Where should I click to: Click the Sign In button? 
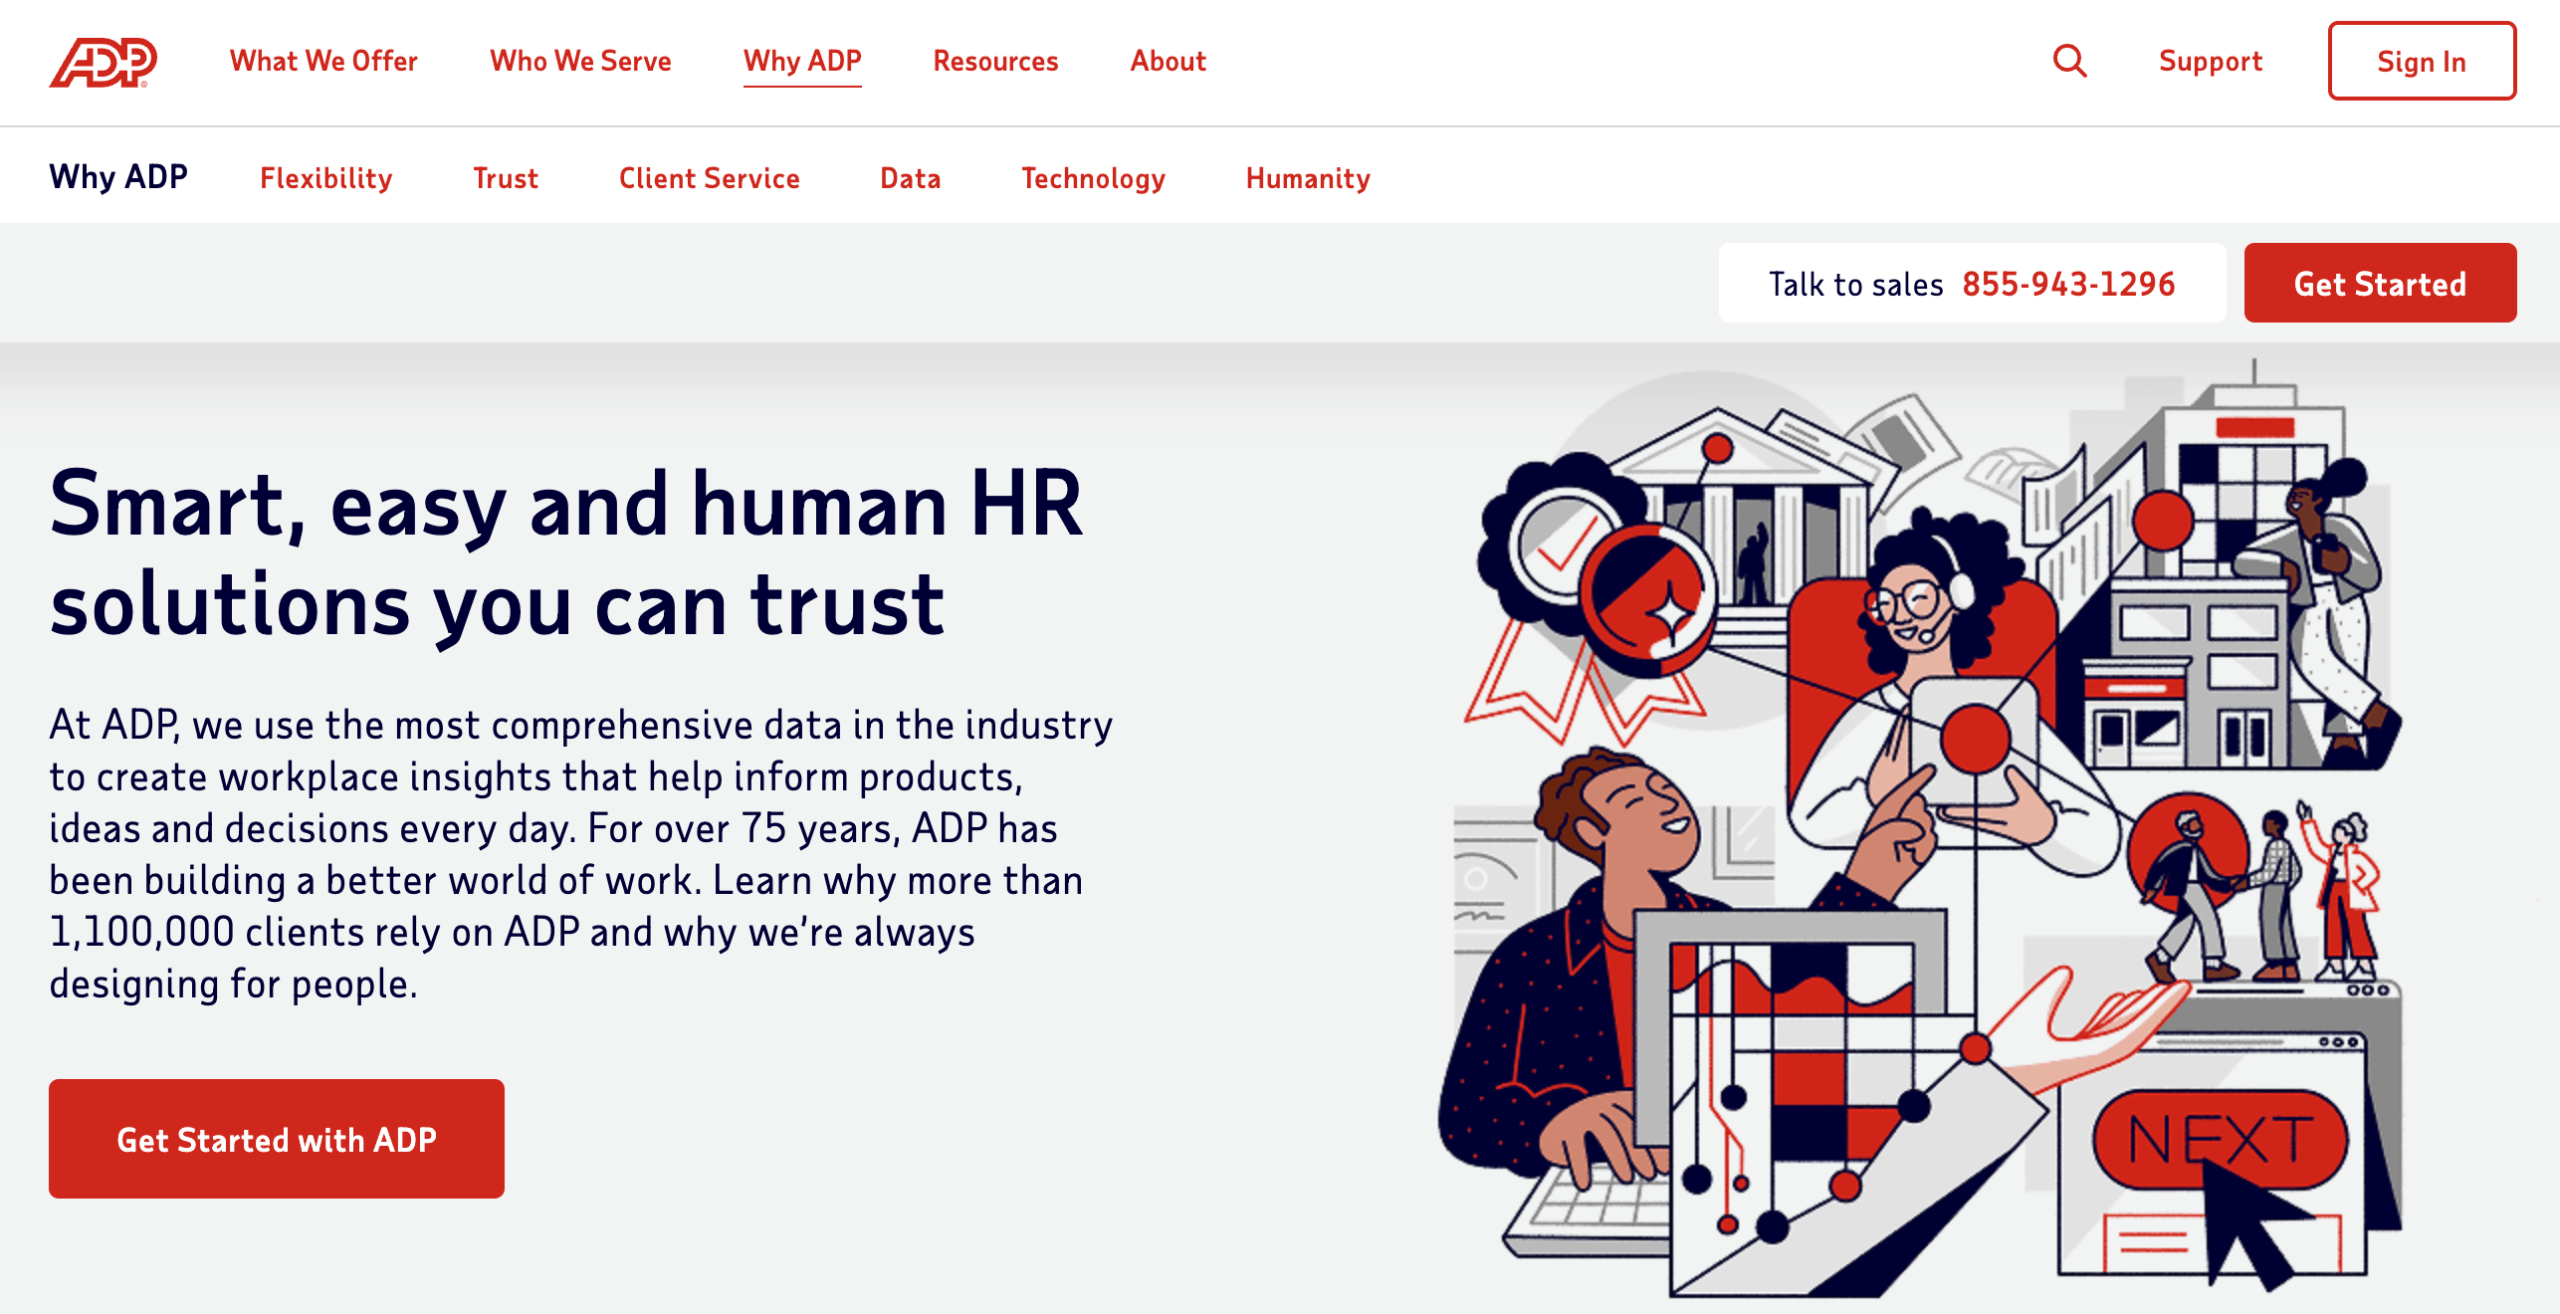click(x=2421, y=61)
